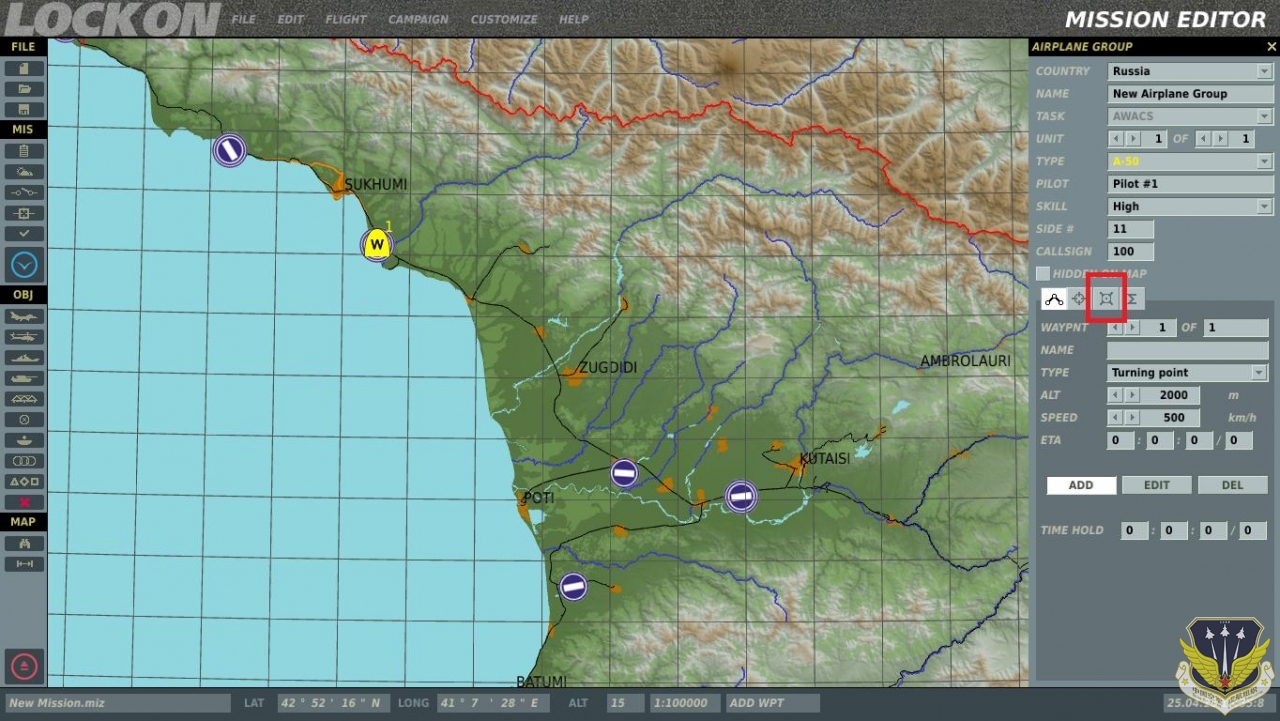Click the EDIT waypoint button
1280x721 pixels.
click(1157, 485)
